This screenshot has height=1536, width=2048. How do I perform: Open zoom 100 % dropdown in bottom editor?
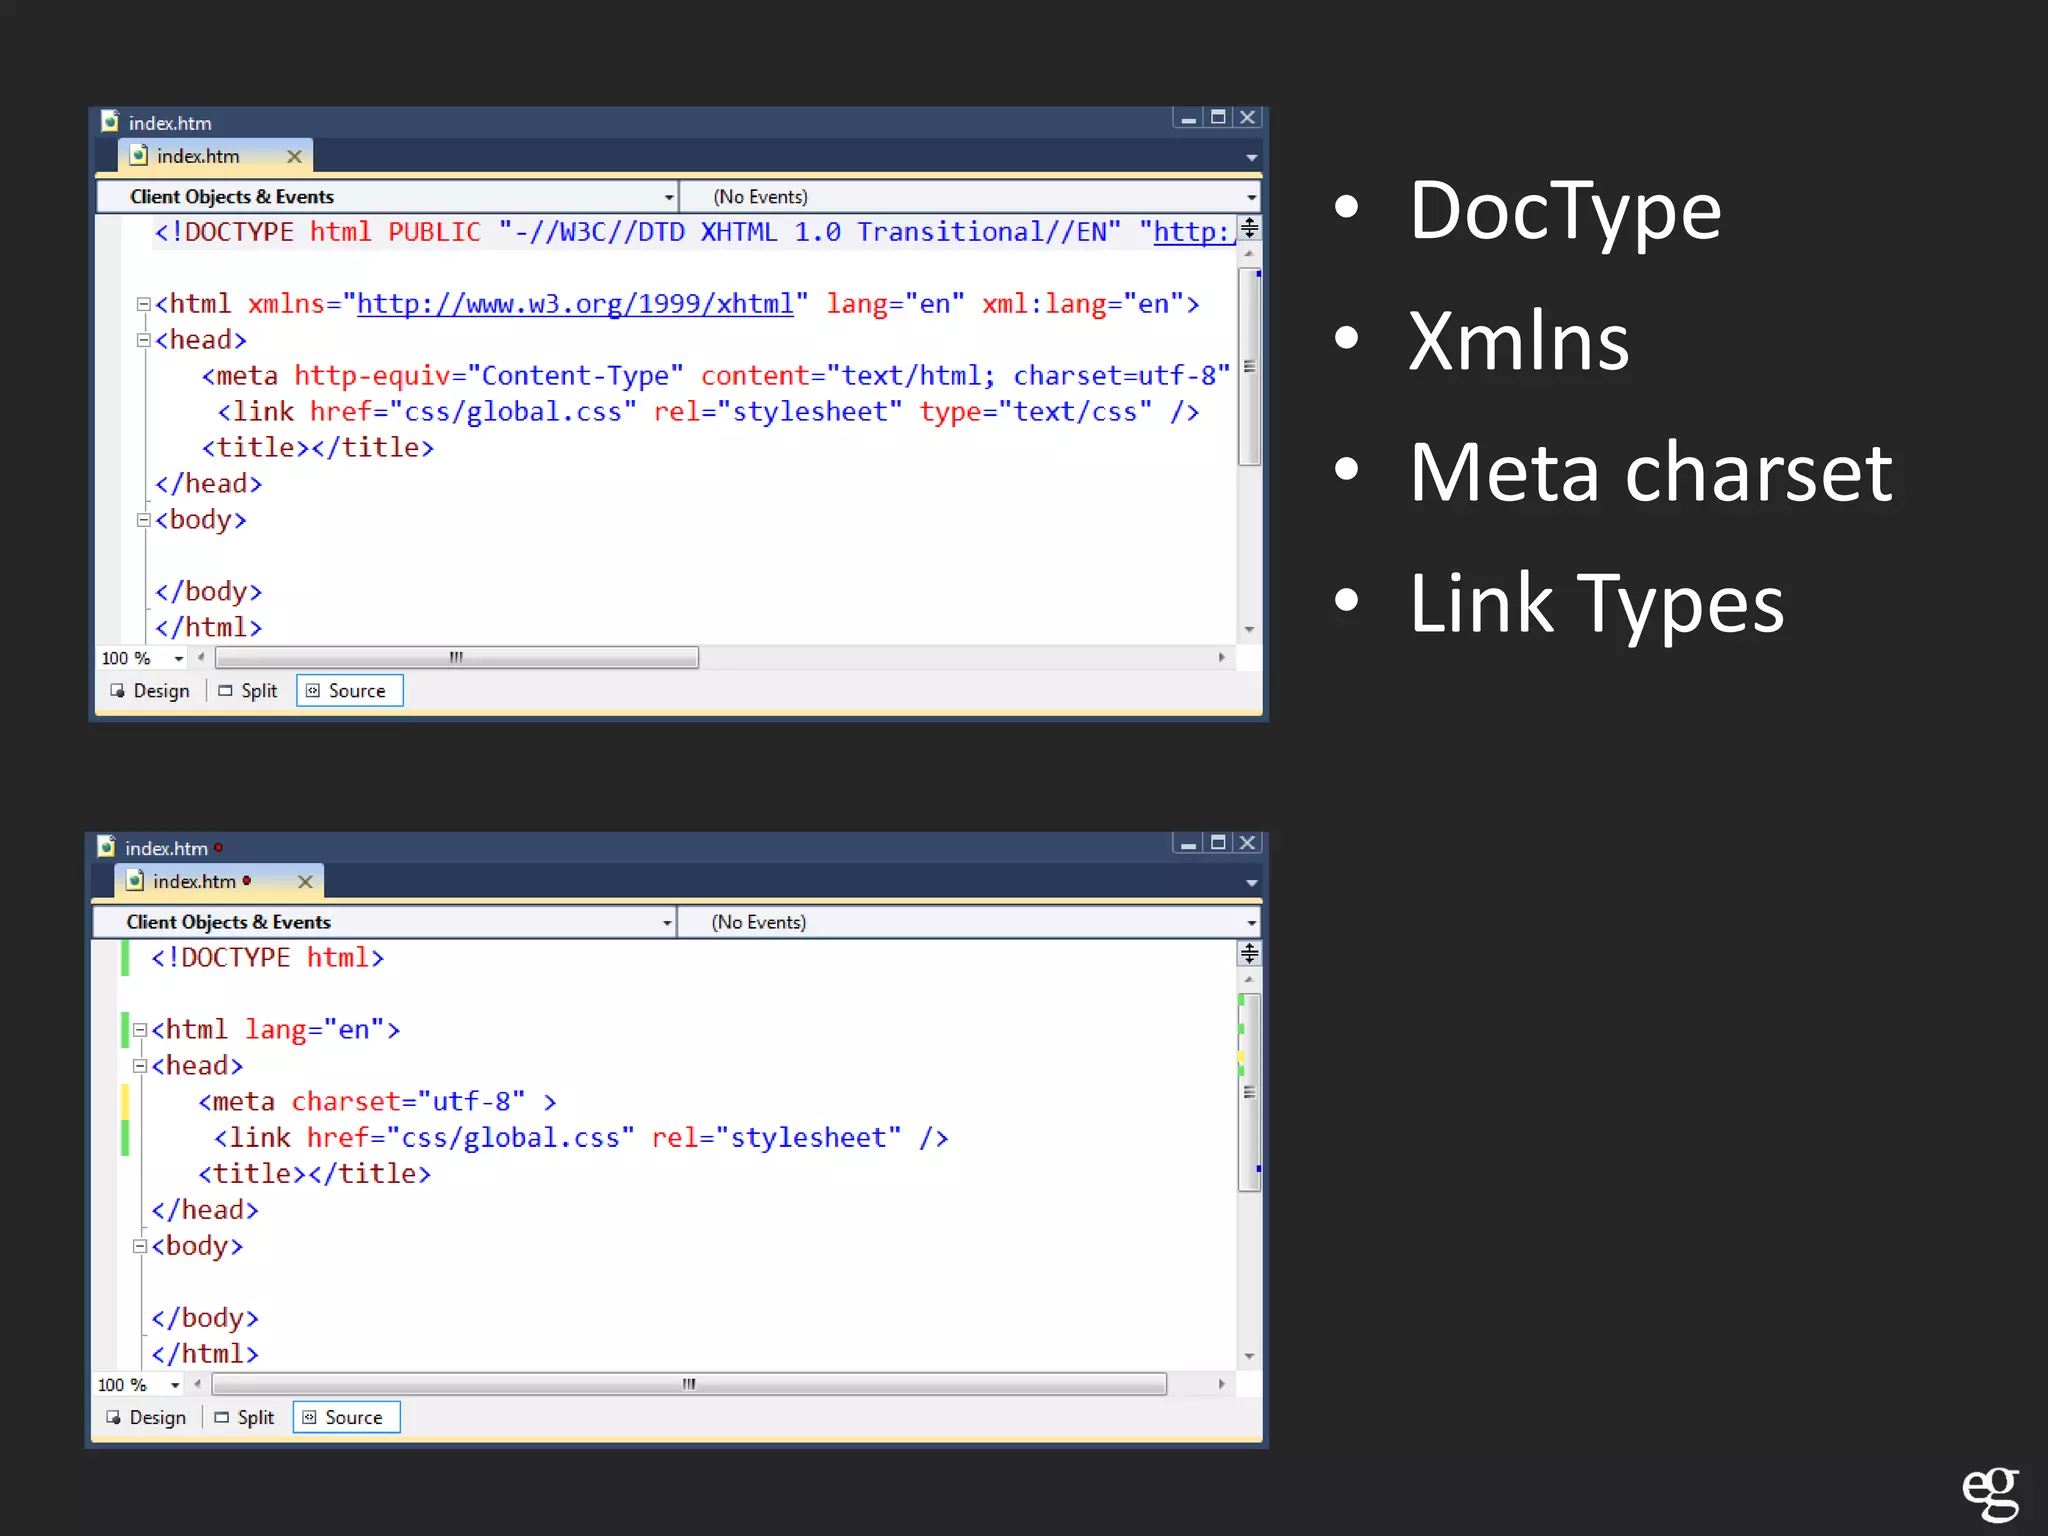coord(175,1385)
